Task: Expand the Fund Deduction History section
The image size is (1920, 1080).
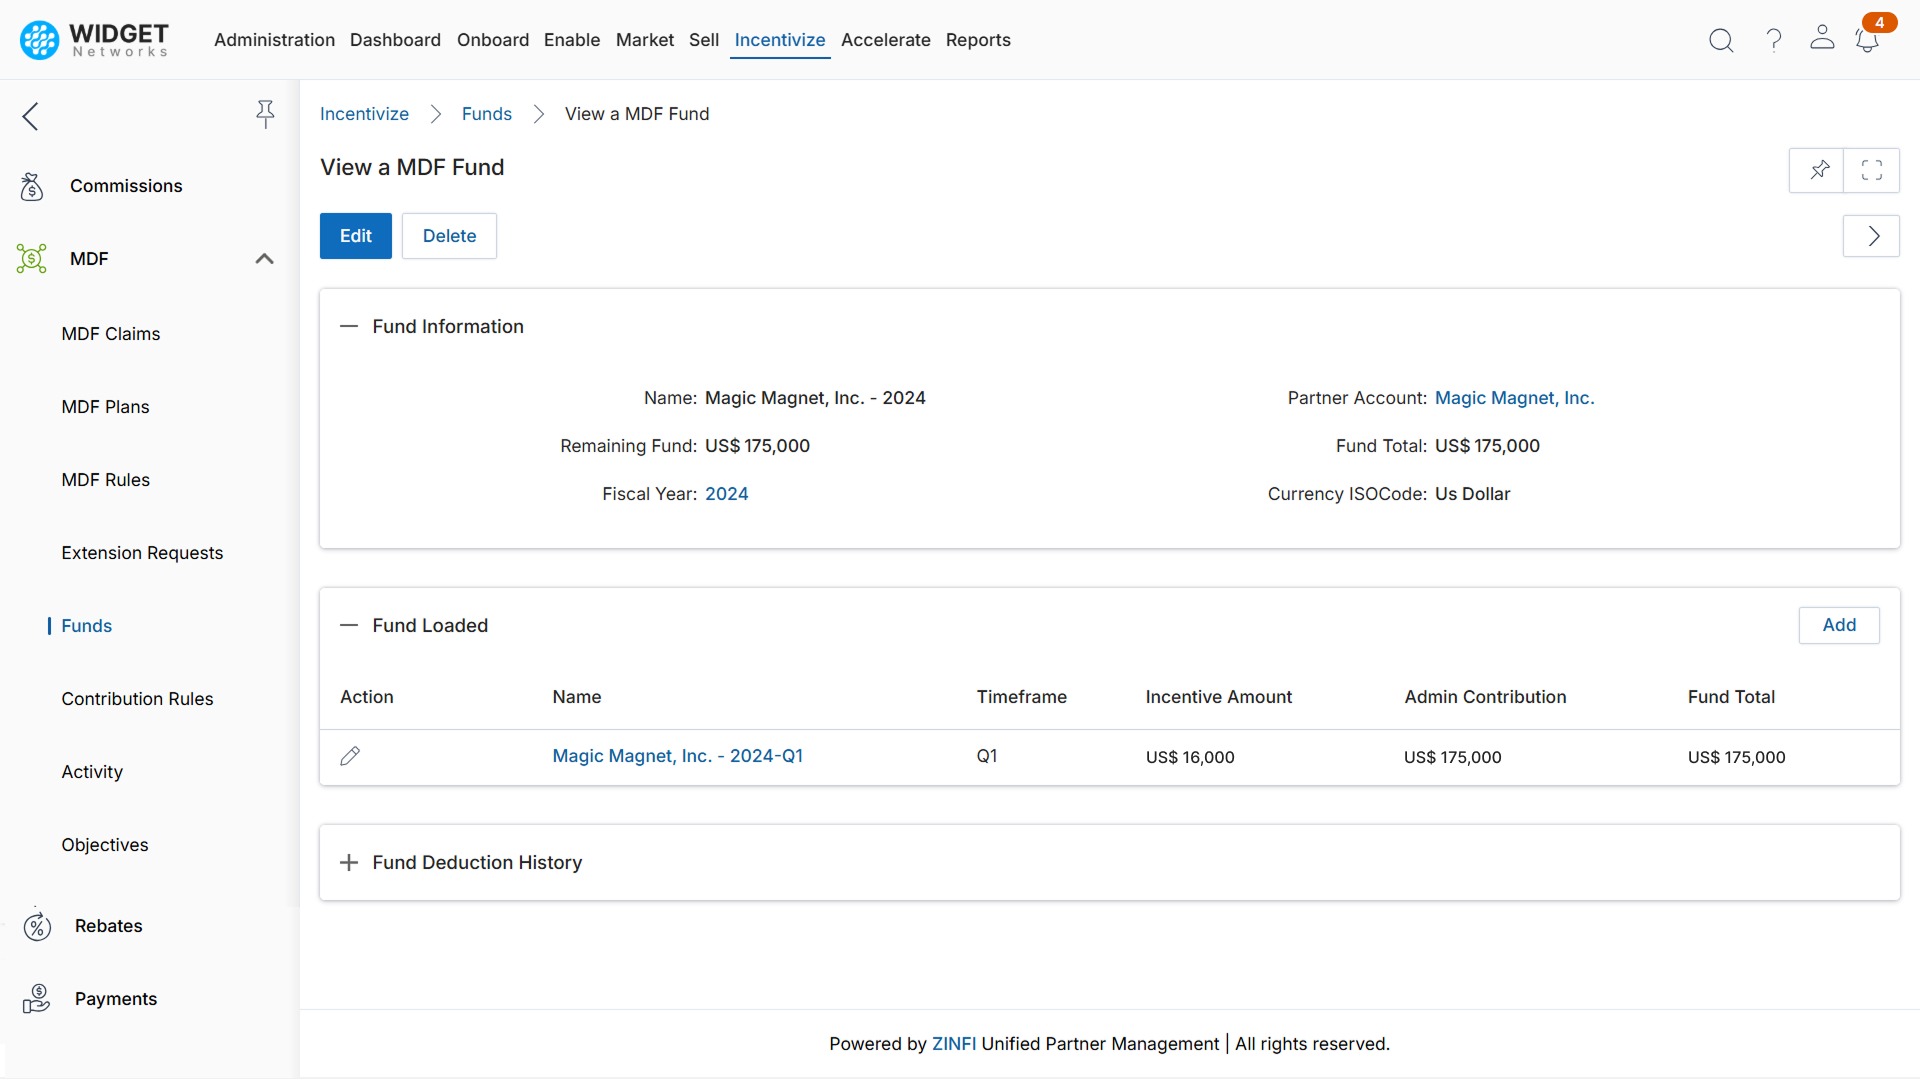Action: point(348,862)
